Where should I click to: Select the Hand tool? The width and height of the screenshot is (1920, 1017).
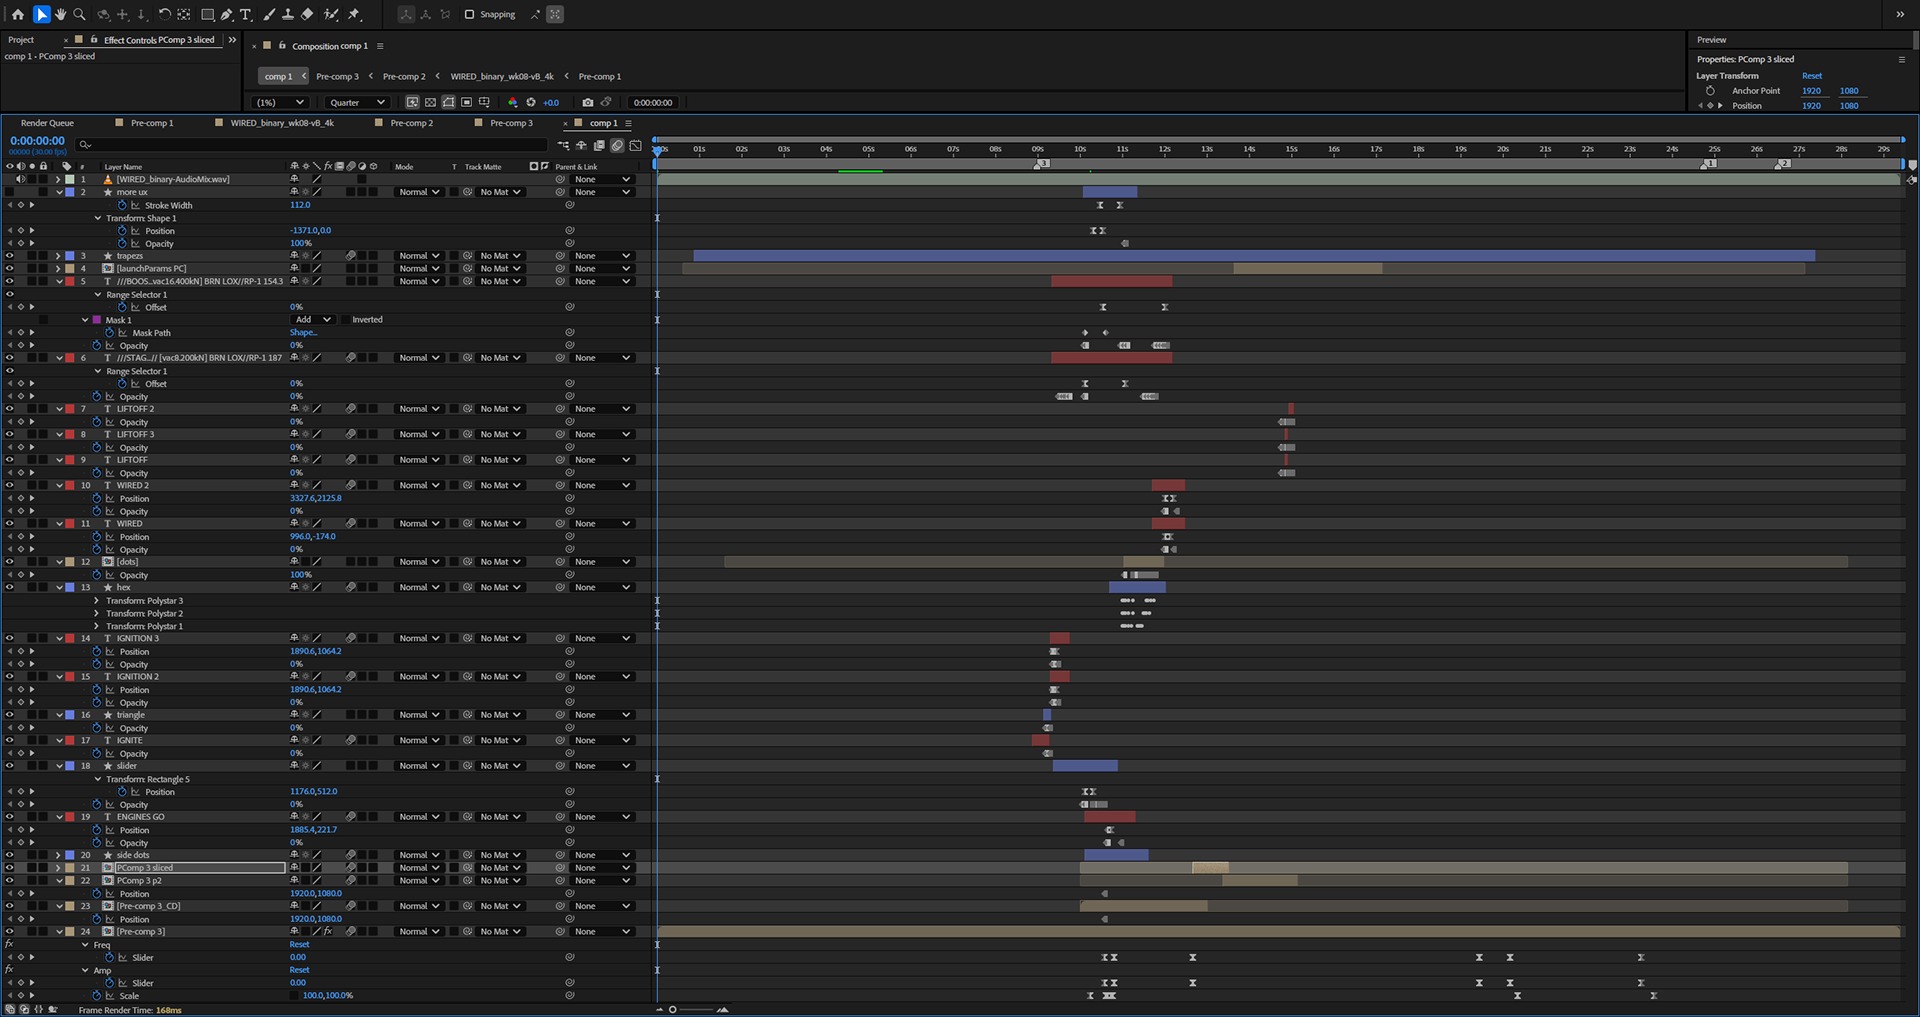(x=60, y=14)
